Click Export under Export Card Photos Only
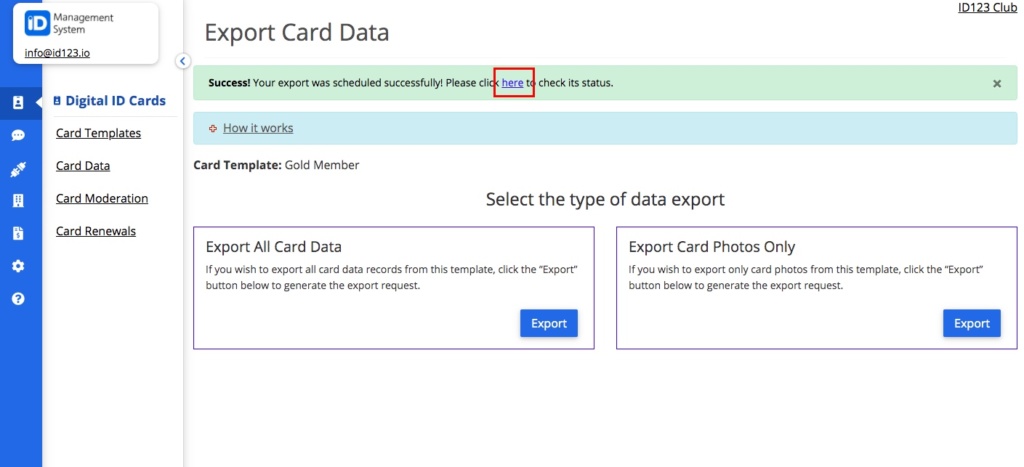1024x467 pixels. 972,323
